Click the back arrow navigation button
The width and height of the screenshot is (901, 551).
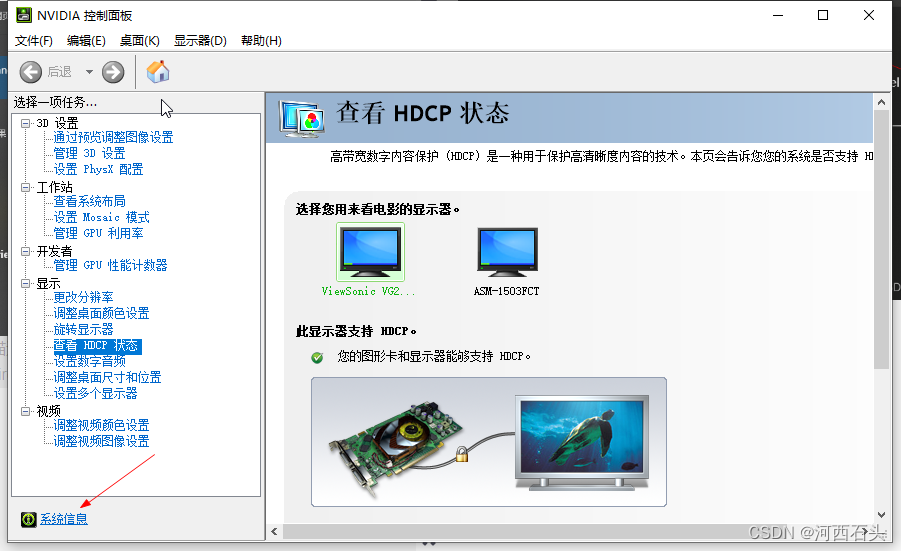coord(31,72)
